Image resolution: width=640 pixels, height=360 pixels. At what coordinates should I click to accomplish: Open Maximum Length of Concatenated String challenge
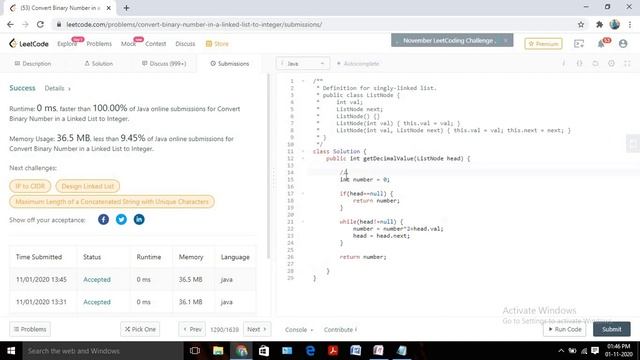112,202
